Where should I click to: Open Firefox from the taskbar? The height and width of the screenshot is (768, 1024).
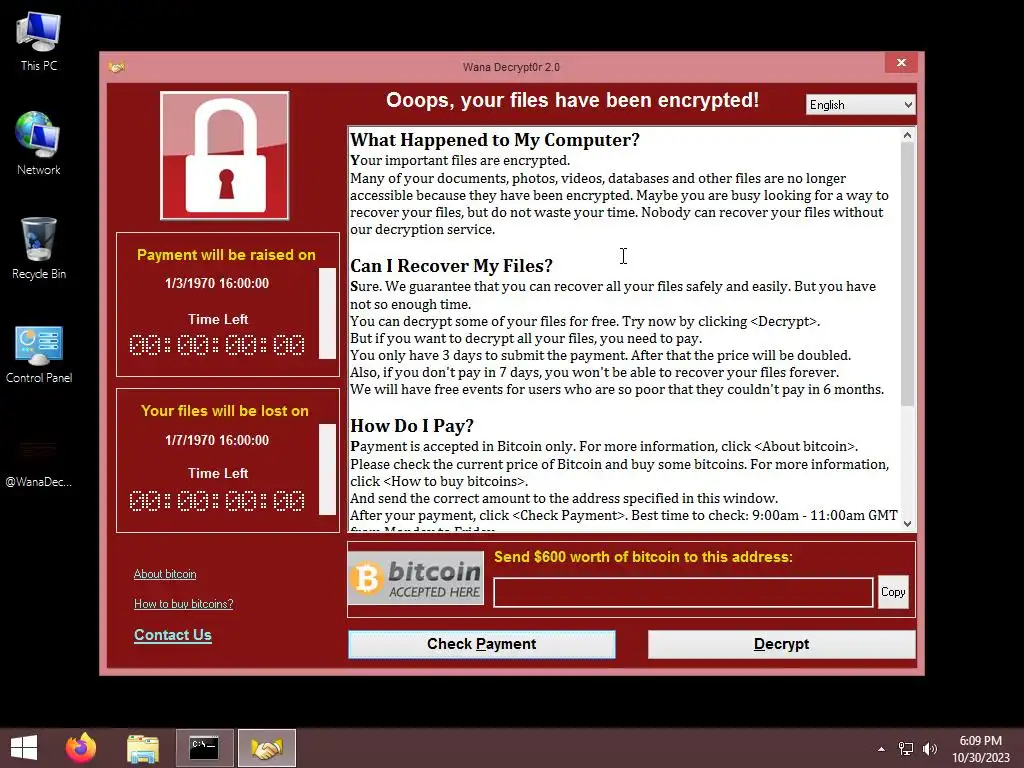[81, 748]
